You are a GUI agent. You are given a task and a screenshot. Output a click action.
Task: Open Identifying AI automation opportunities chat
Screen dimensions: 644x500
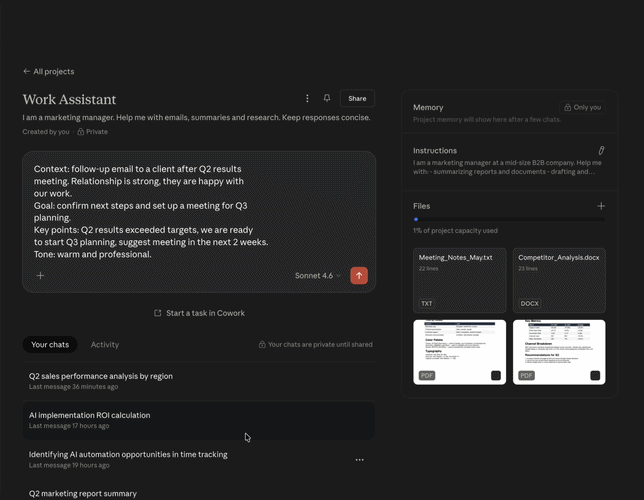pyautogui.click(x=199, y=459)
